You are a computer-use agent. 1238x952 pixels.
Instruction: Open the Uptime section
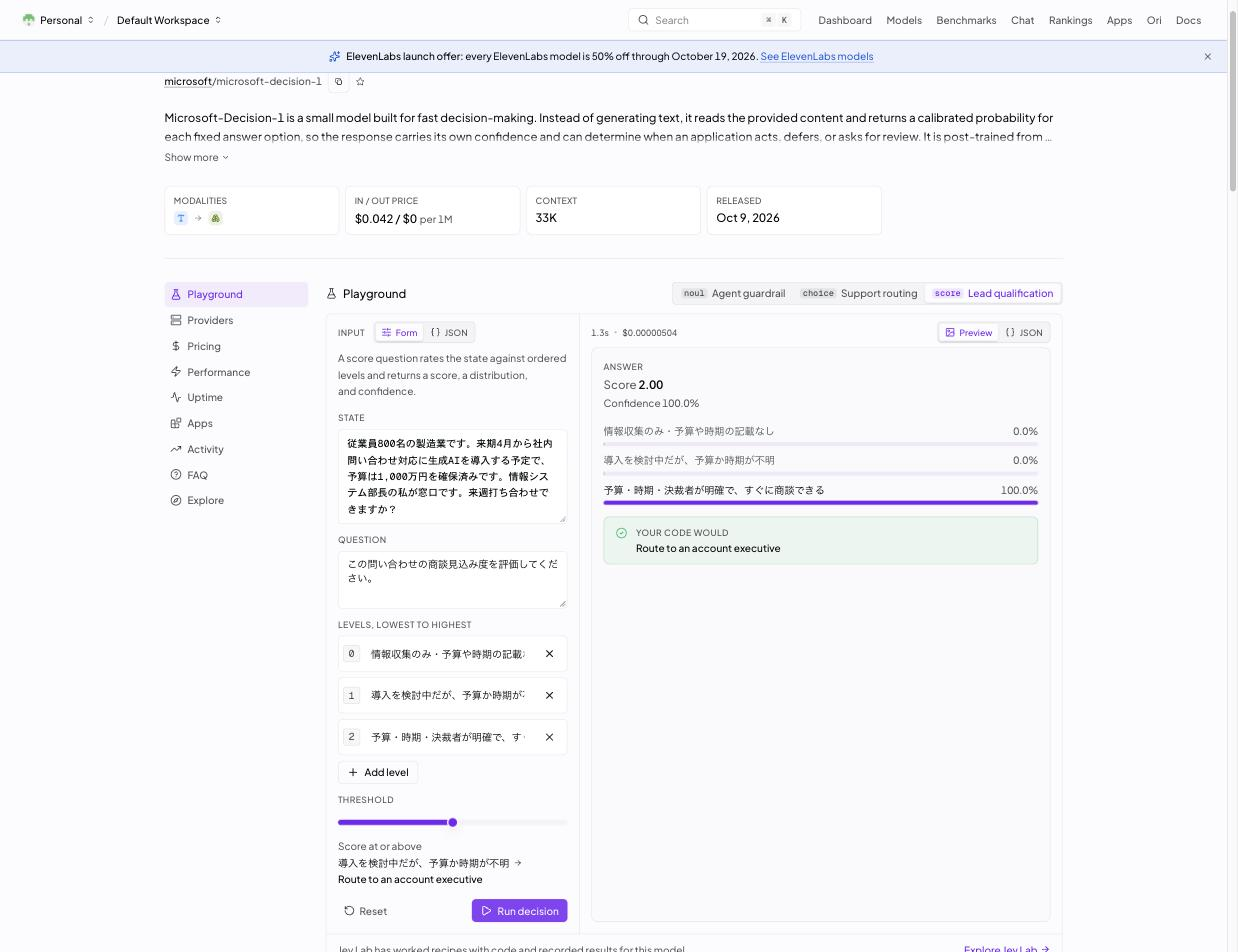coord(236,397)
